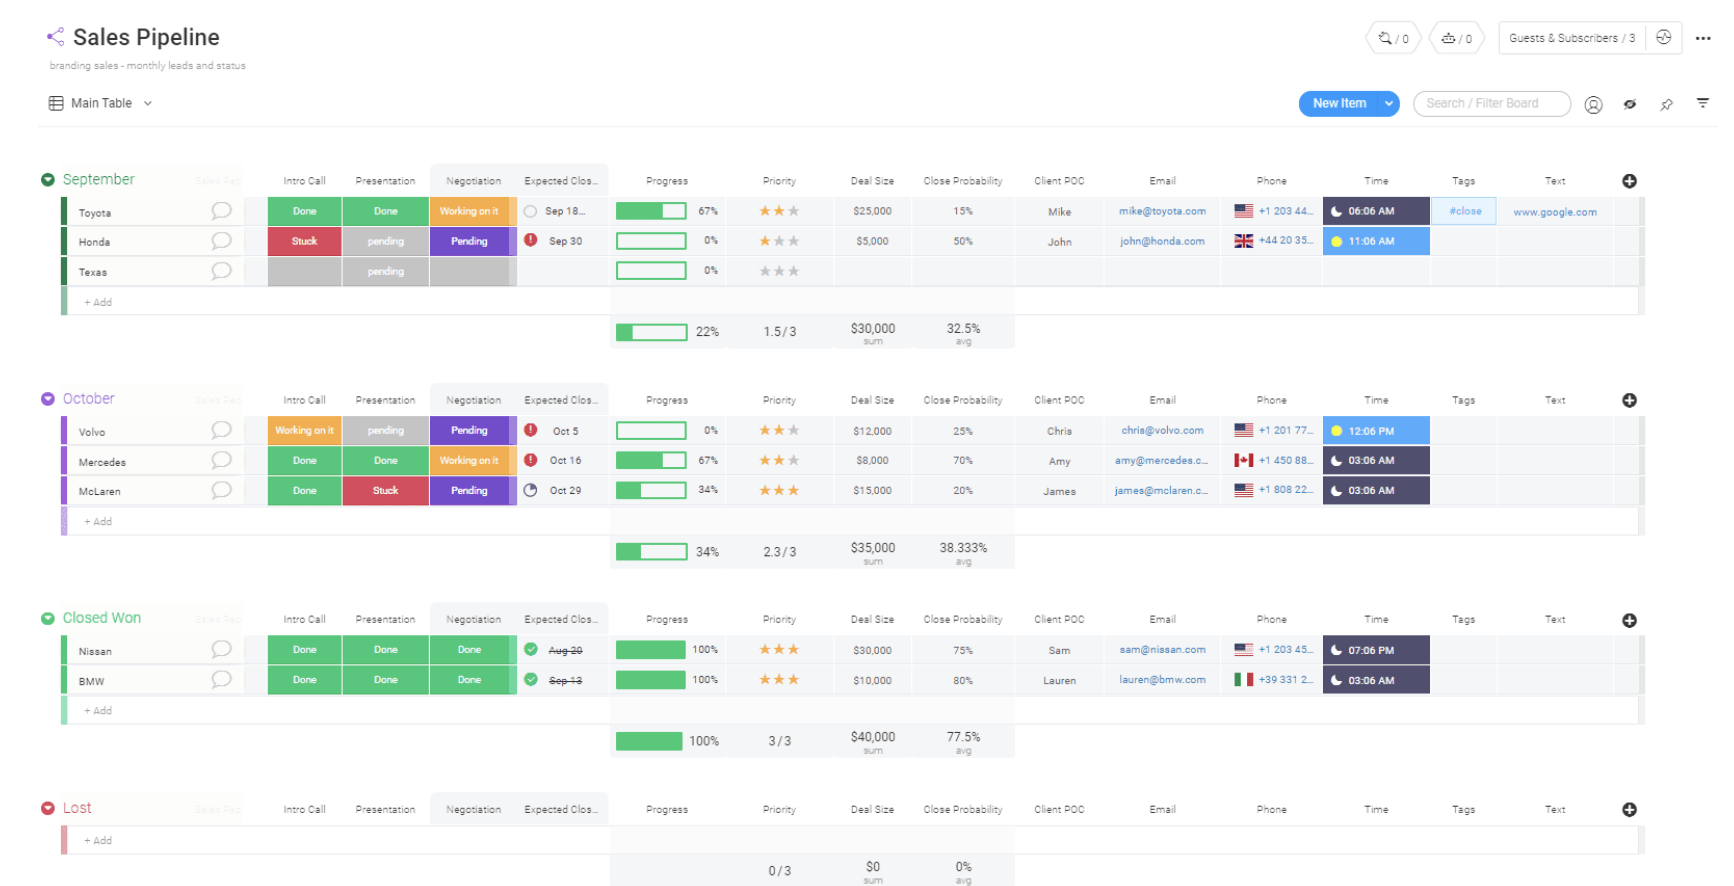The height and width of the screenshot is (886, 1734).
Task: Open the Volvo conversation bubble
Action: (x=221, y=430)
